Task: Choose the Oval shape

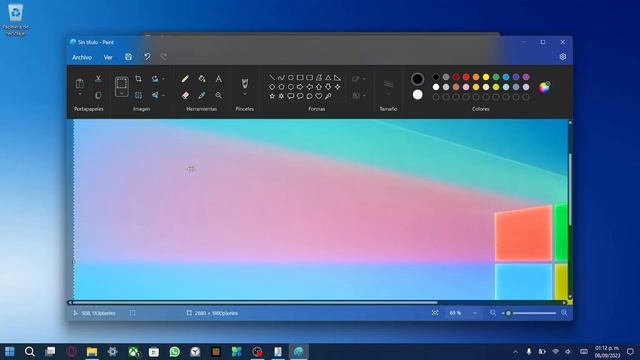Action: point(291,78)
